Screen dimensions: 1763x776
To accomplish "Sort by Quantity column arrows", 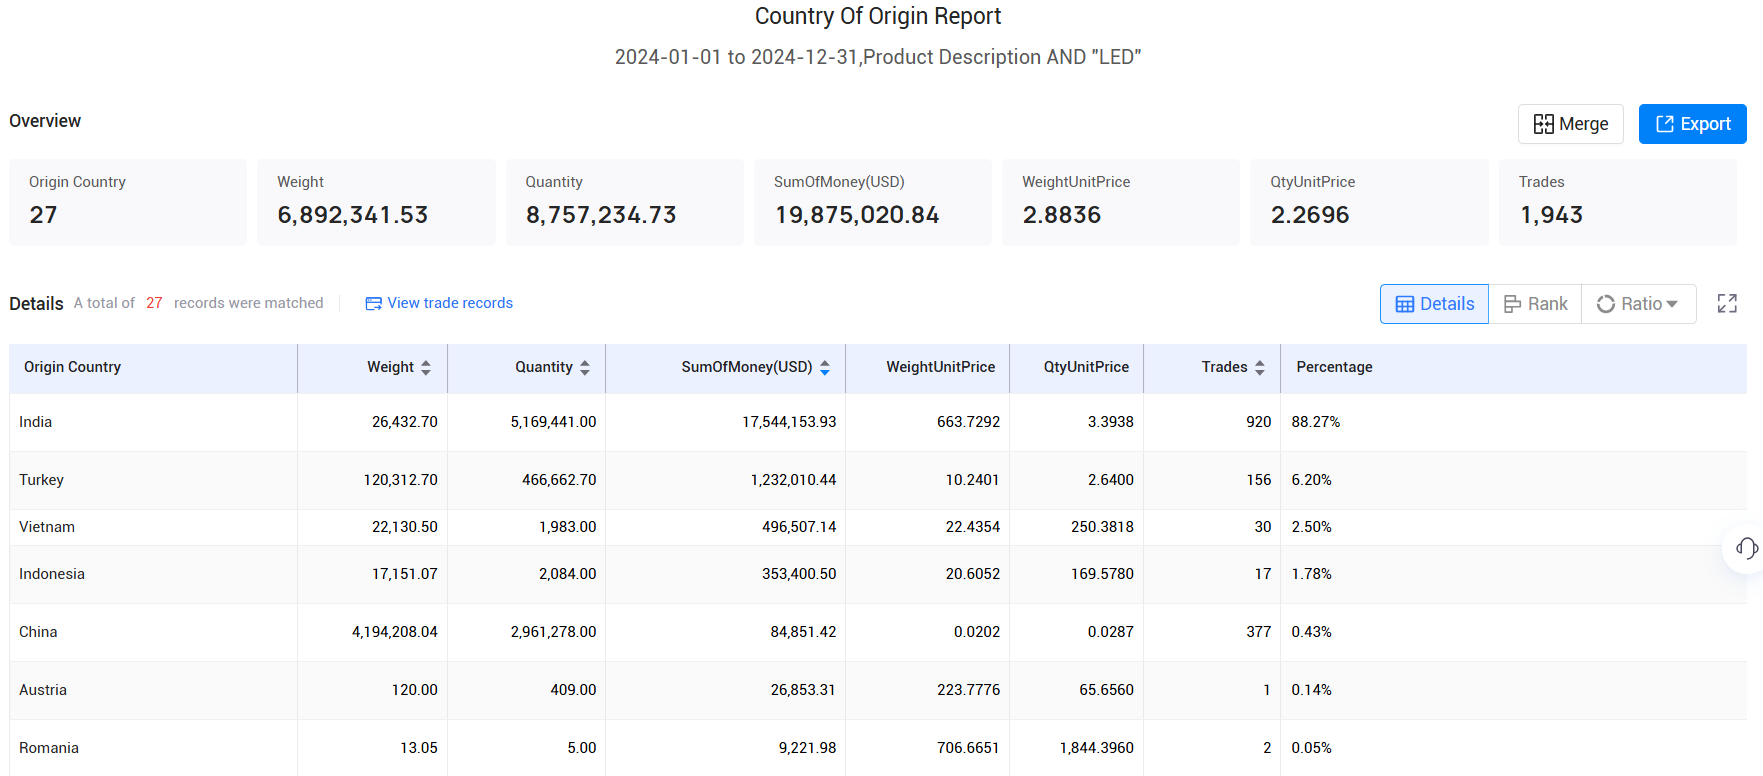I will [585, 368].
